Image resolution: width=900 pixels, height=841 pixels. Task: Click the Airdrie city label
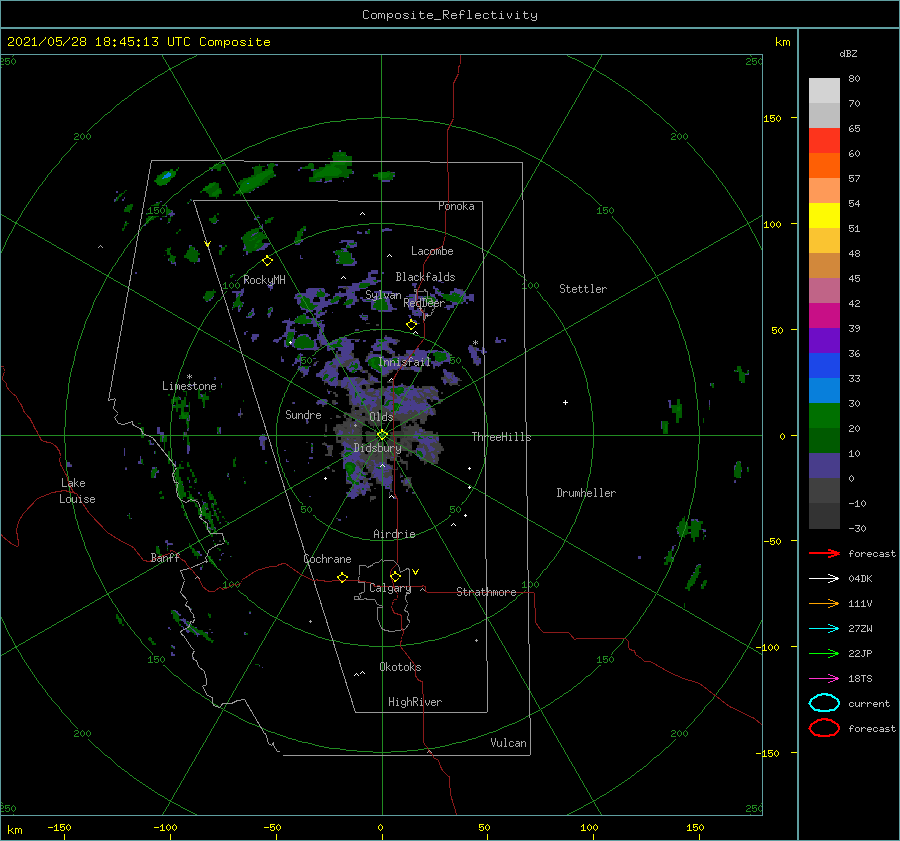[x=394, y=534]
